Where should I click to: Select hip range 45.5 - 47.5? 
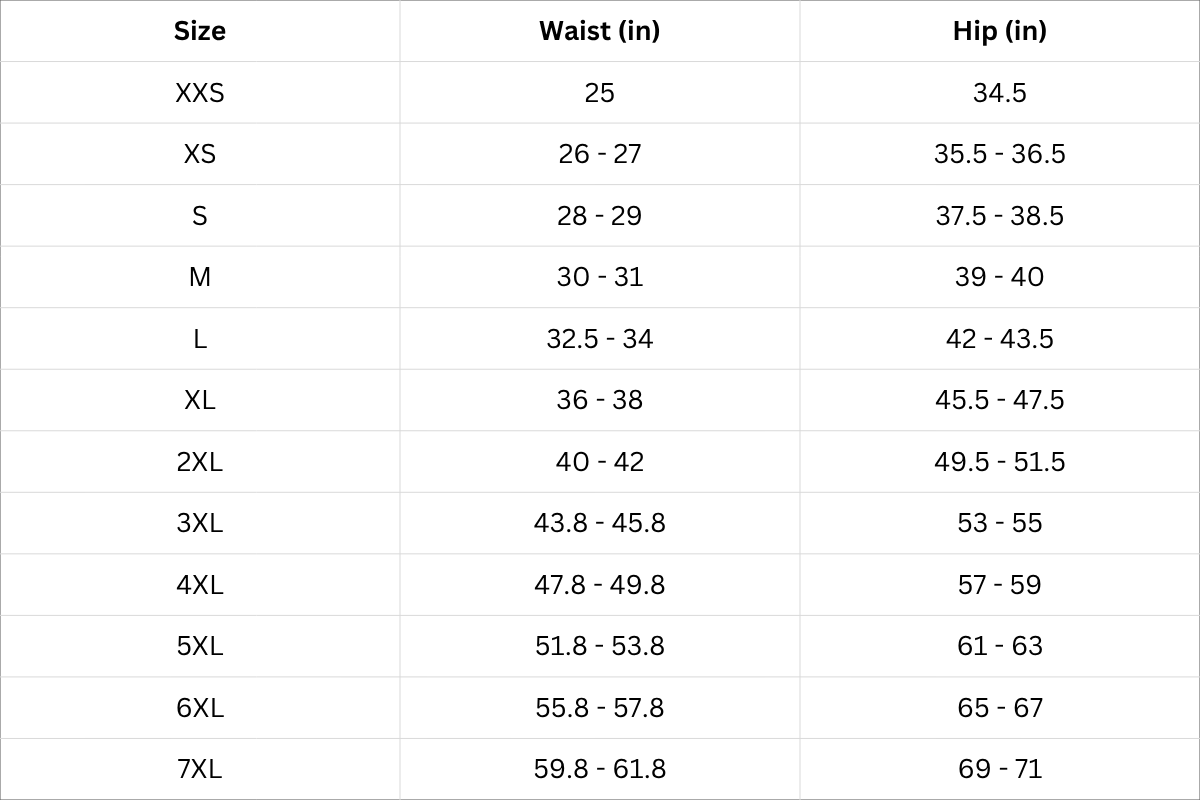click(x=1000, y=400)
